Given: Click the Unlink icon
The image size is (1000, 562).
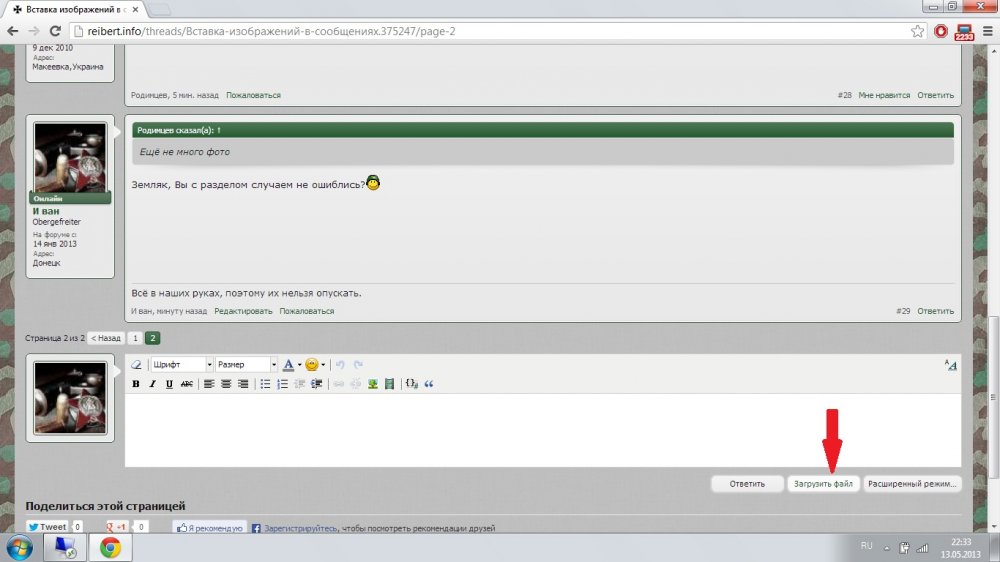Looking at the screenshot, I should (356, 383).
